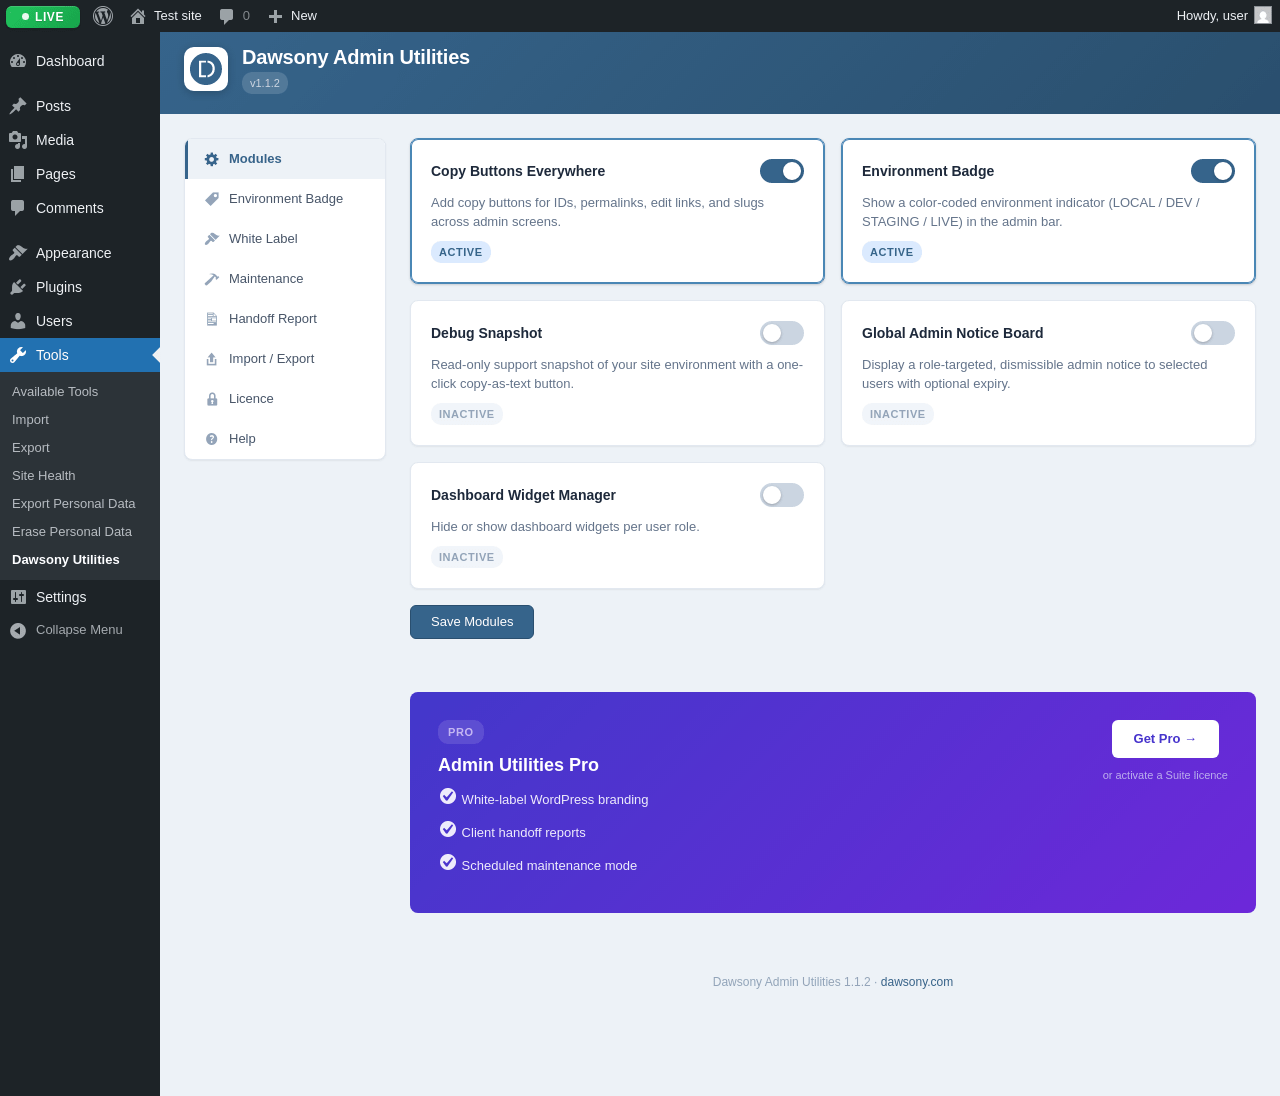1280x1096 pixels.
Task: Click the White Label brush icon
Action: click(212, 239)
